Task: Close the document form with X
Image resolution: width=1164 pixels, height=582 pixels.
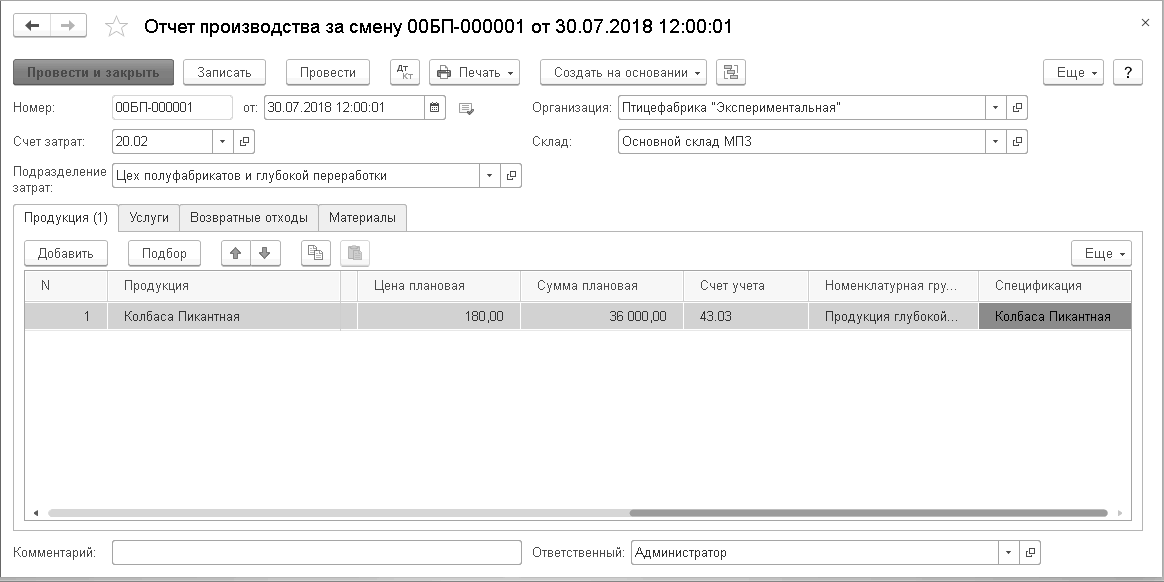Action: [1145, 23]
